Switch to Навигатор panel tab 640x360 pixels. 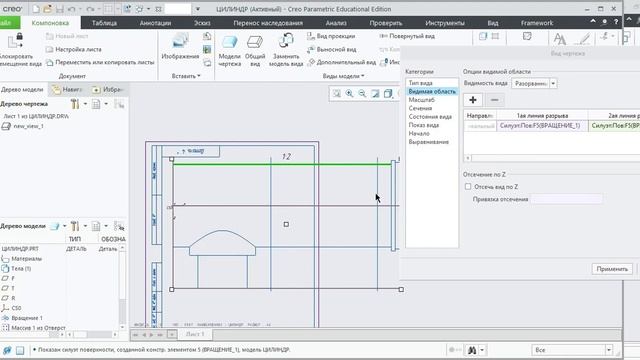click(67, 89)
